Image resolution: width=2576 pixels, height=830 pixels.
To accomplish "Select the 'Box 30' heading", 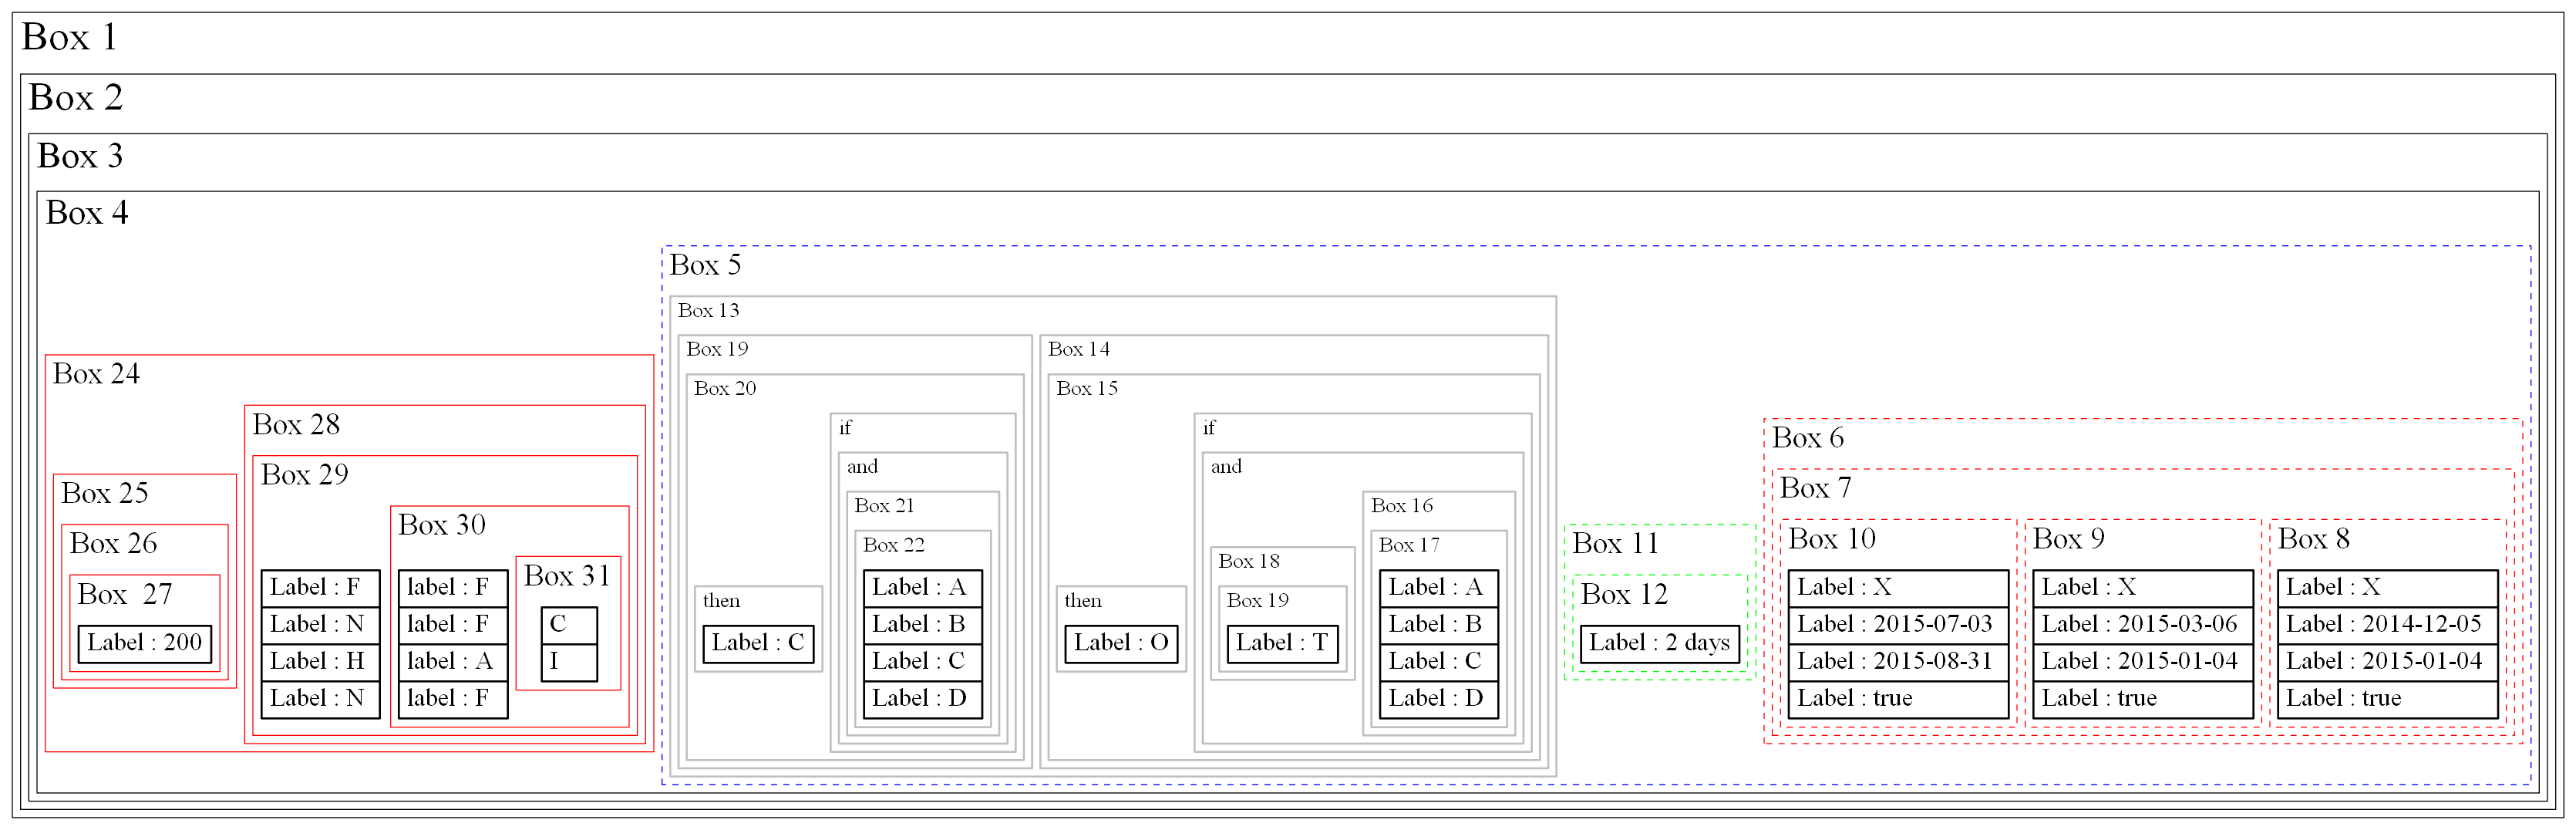I will click(442, 526).
